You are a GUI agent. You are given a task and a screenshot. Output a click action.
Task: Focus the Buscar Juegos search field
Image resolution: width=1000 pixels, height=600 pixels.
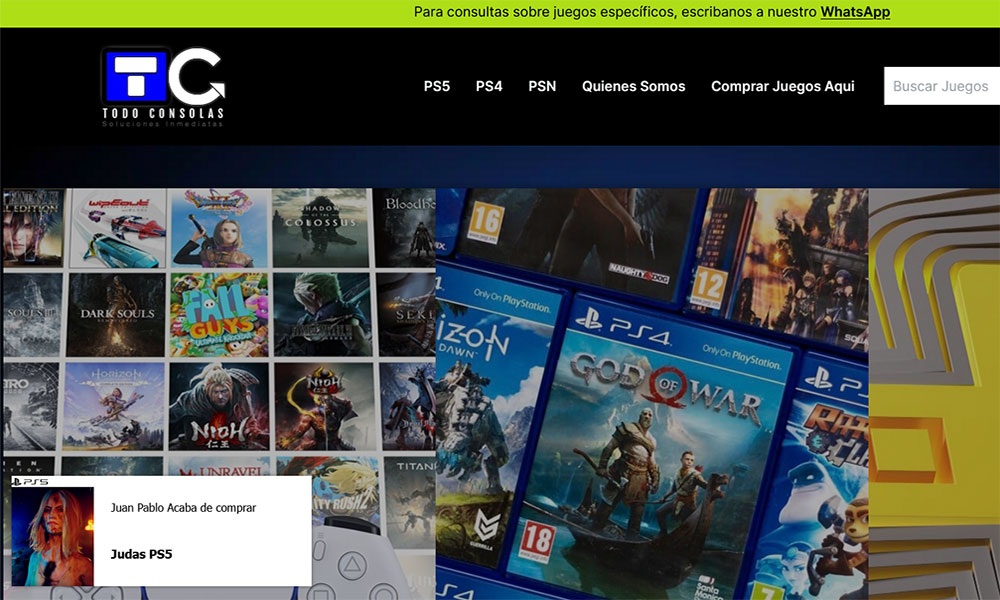[940, 86]
